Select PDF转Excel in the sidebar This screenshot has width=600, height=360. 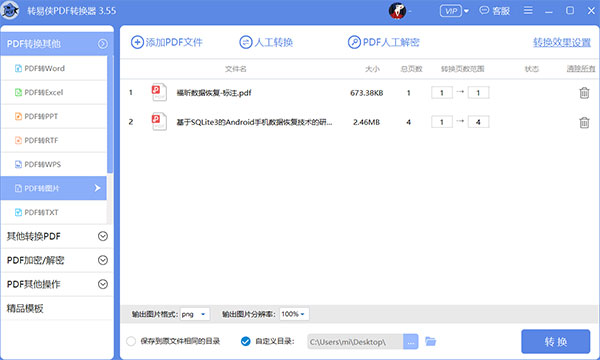[54, 92]
